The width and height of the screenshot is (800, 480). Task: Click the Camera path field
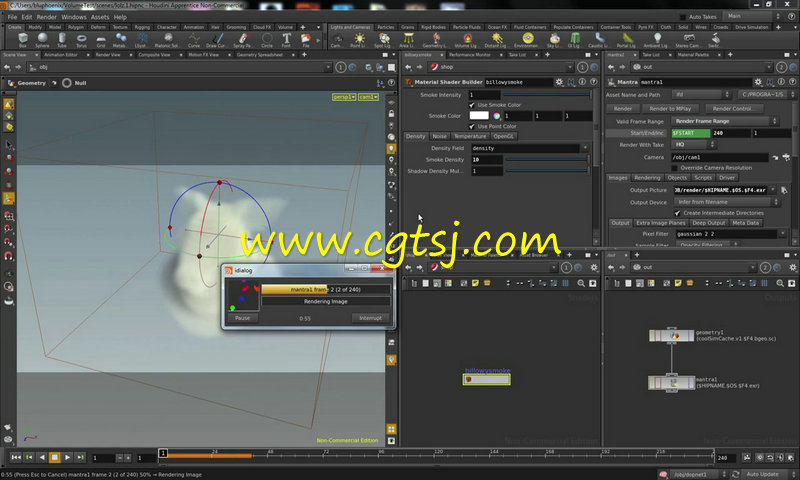click(719, 158)
